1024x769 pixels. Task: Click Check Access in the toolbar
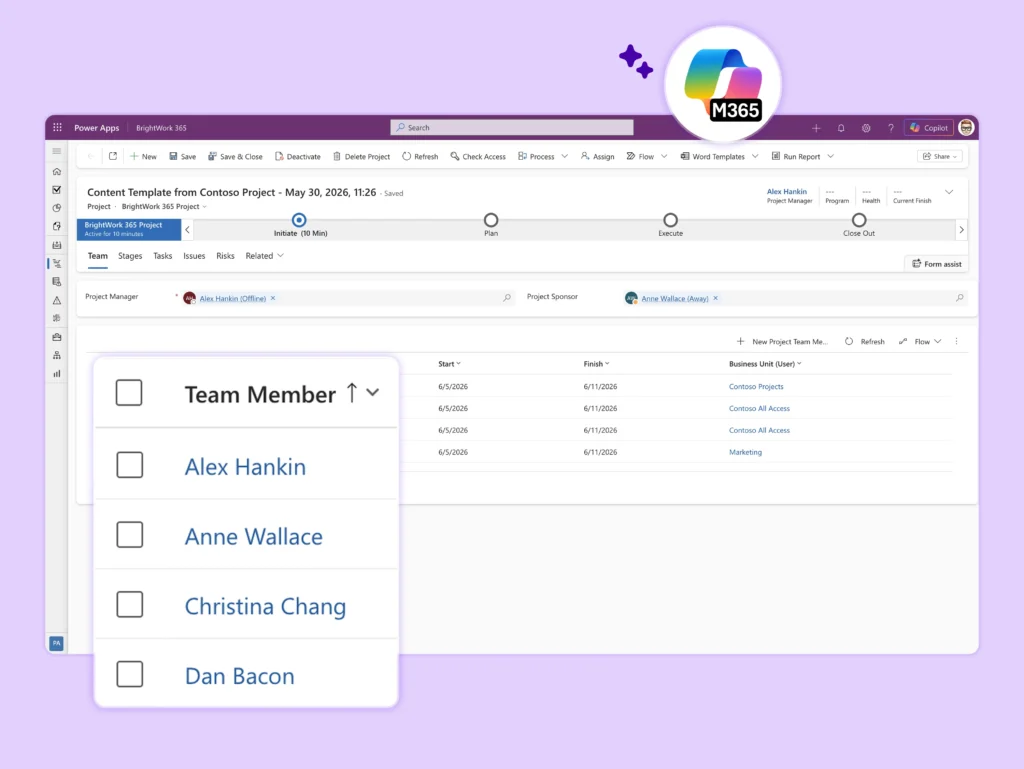pos(478,157)
